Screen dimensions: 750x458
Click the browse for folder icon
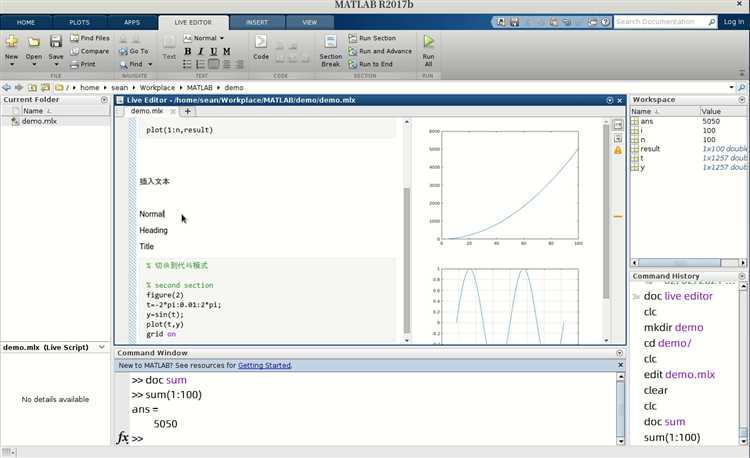(45, 87)
